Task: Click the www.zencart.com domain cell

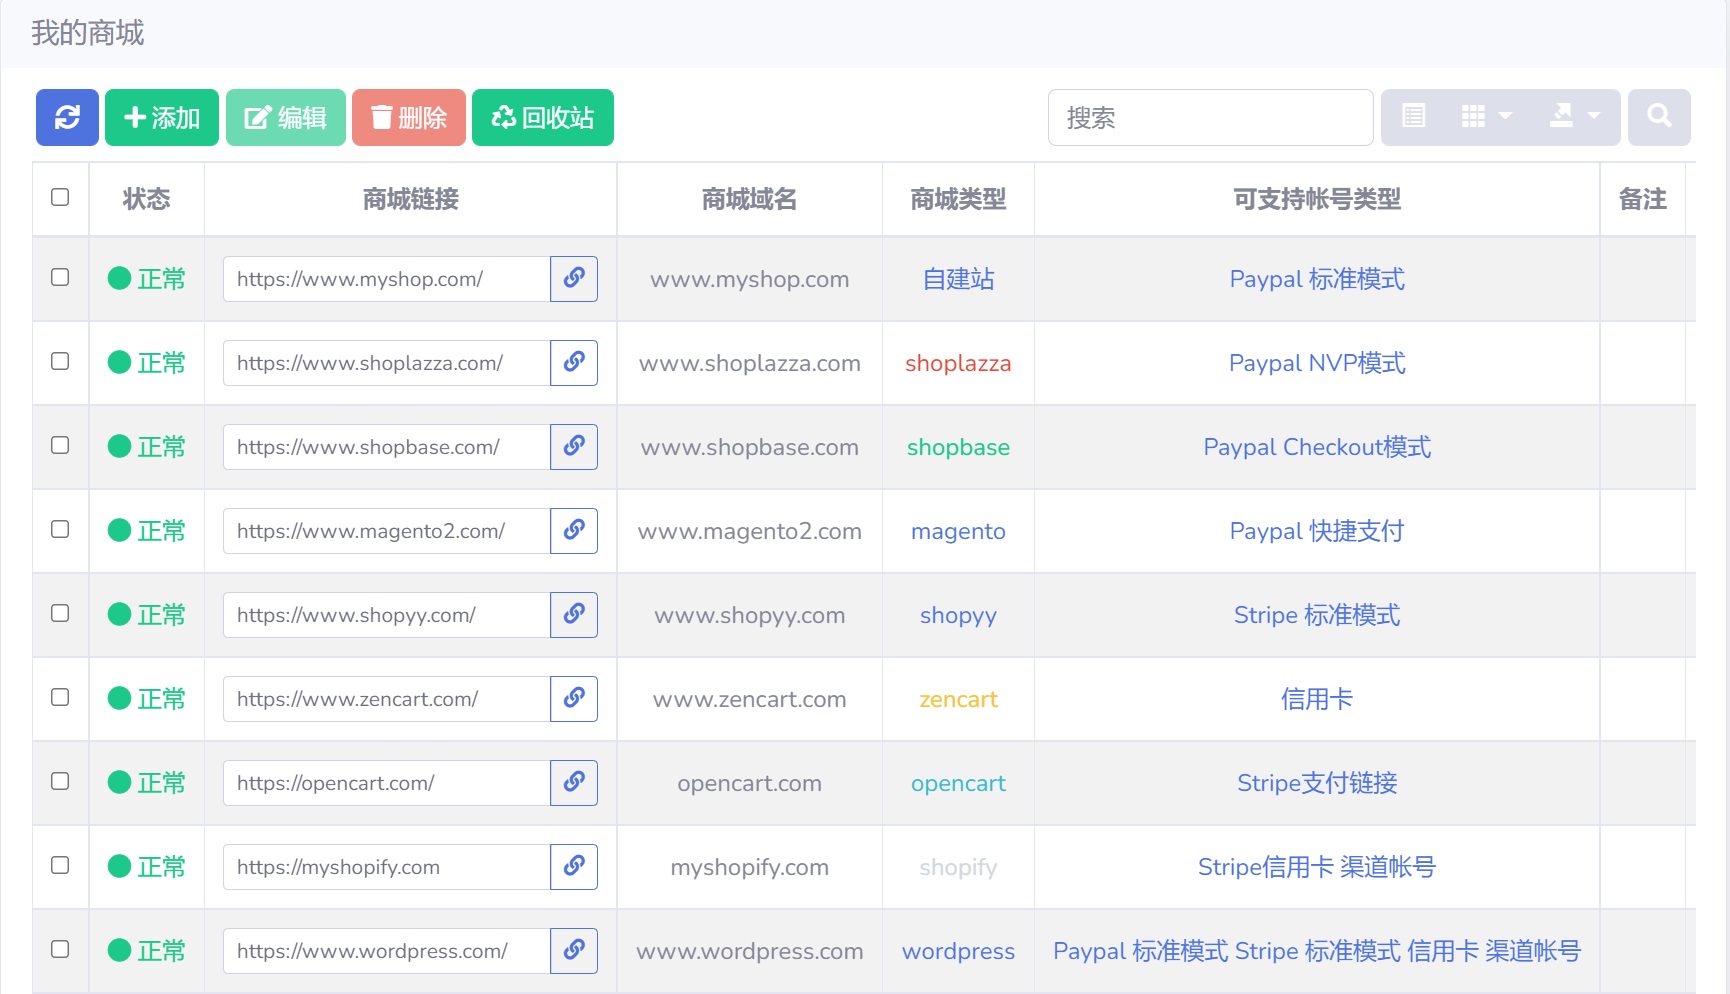Action: [x=749, y=699]
